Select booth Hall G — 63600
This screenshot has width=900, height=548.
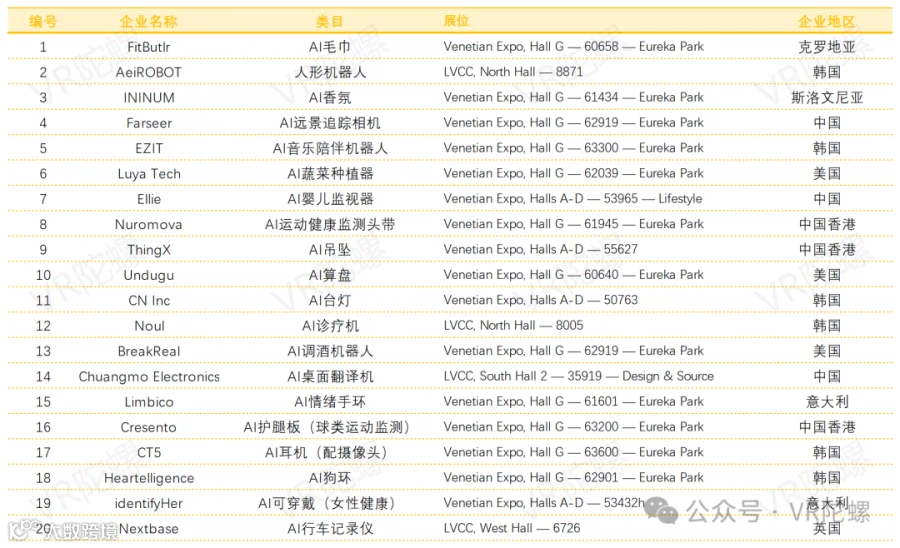(x=574, y=452)
